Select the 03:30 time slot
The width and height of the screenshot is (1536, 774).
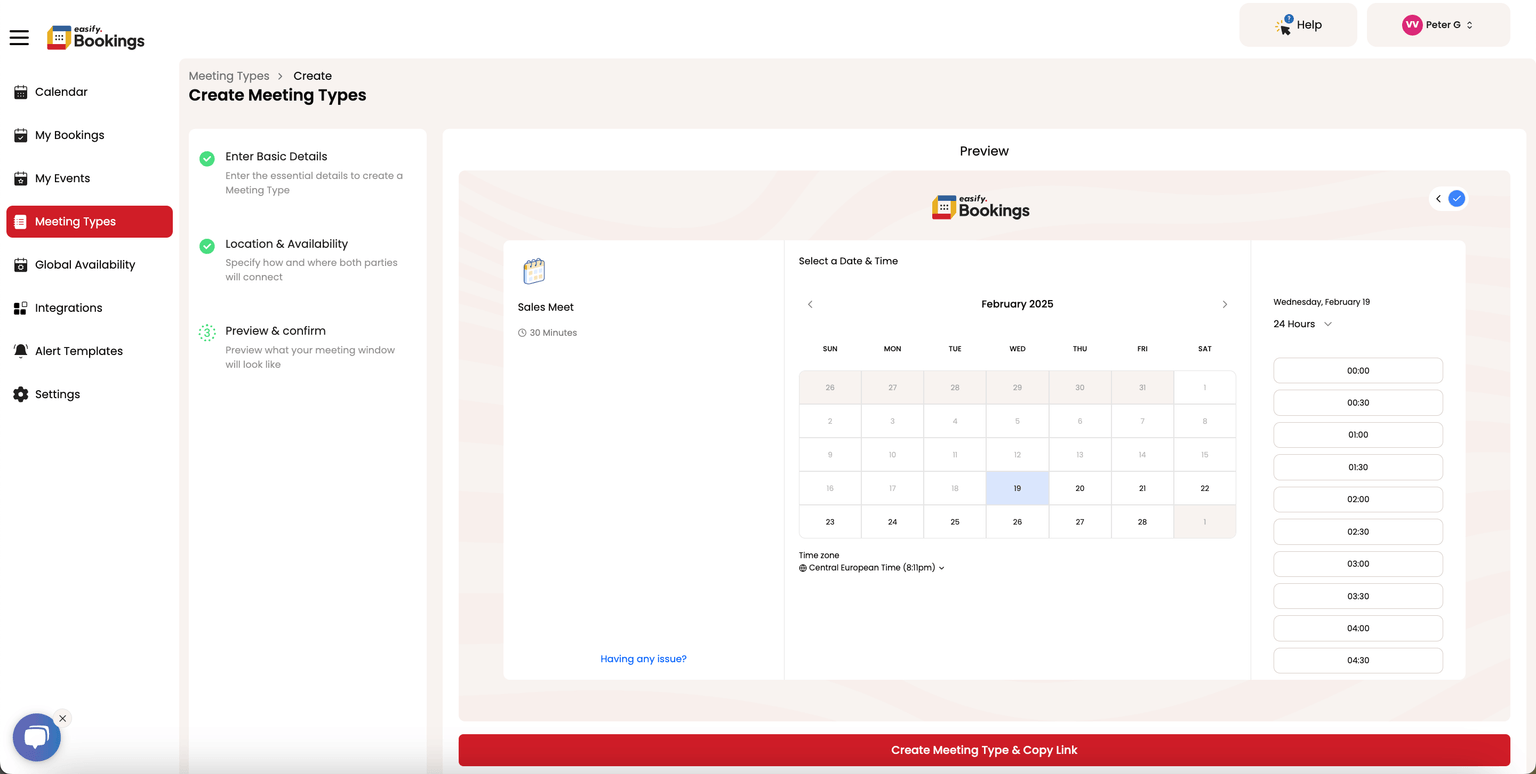coord(1358,596)
